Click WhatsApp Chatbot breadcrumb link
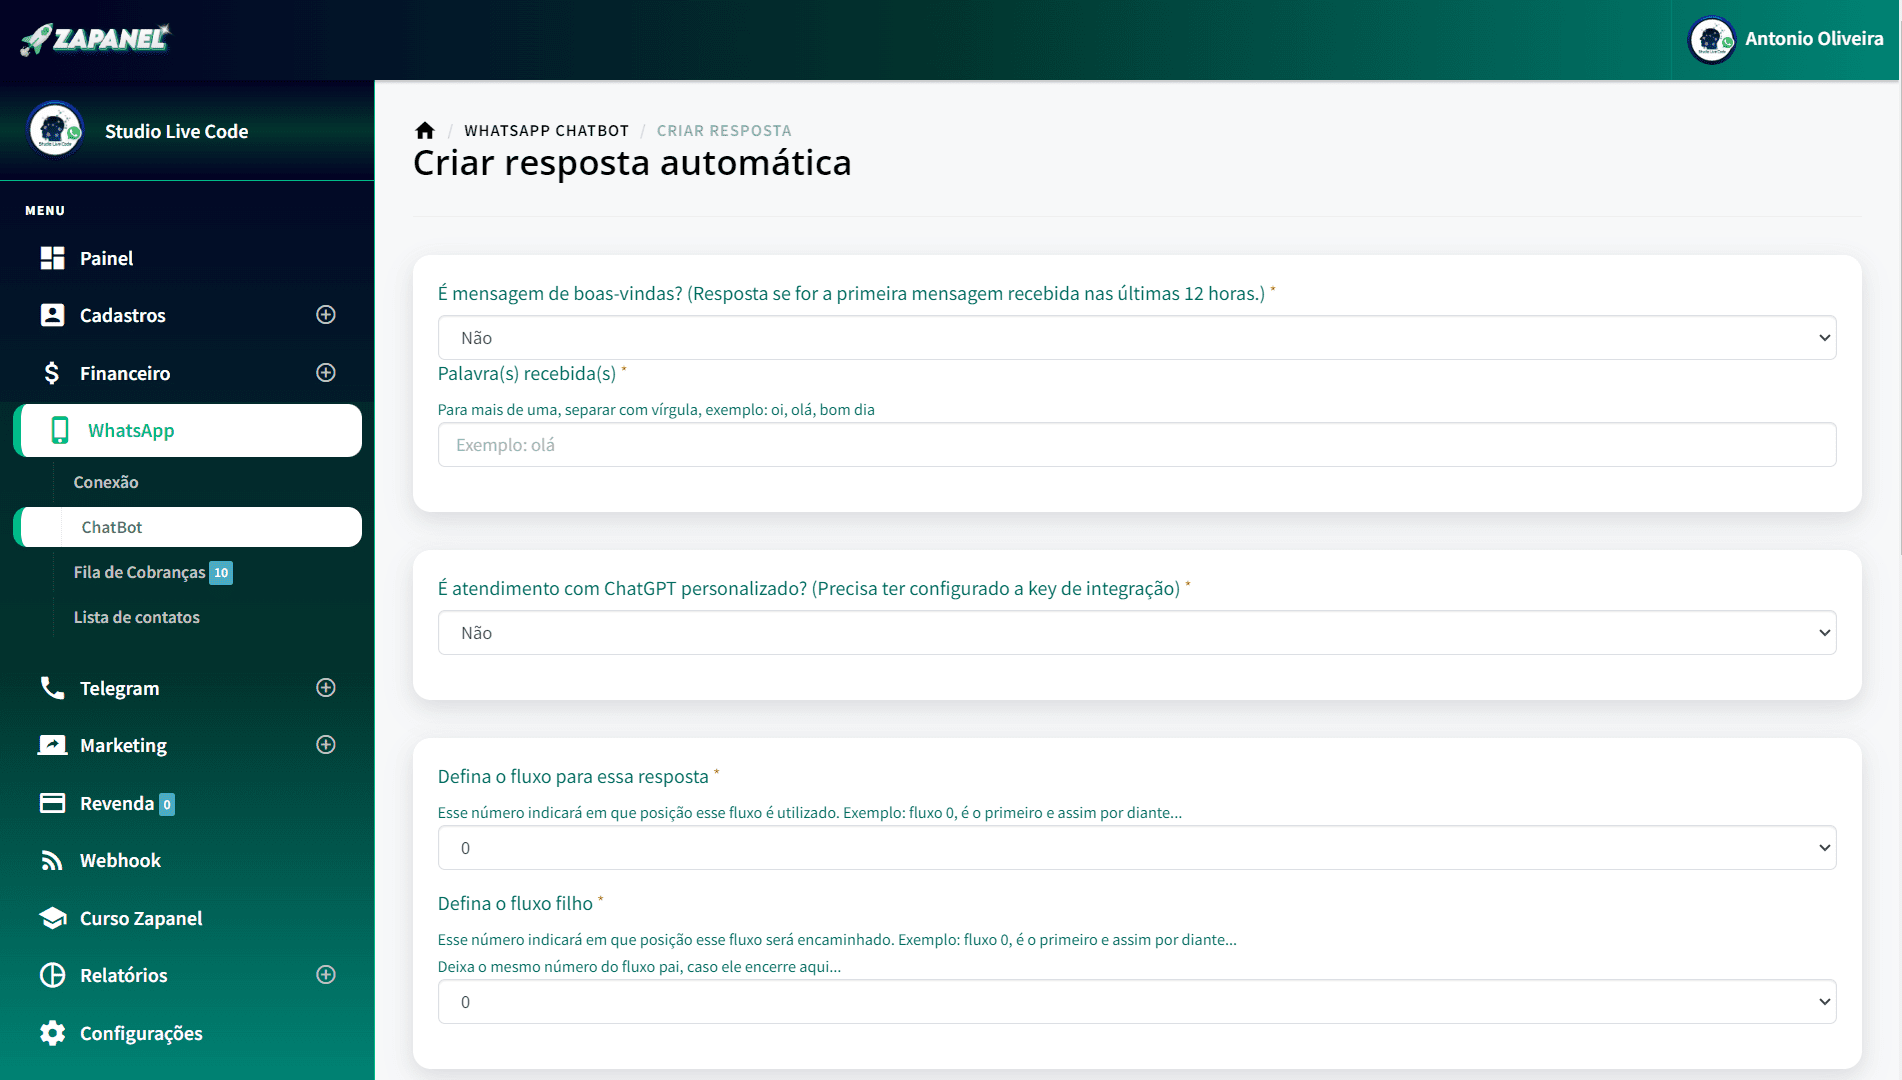1902x1080 pixels. (x=546, y=131)
